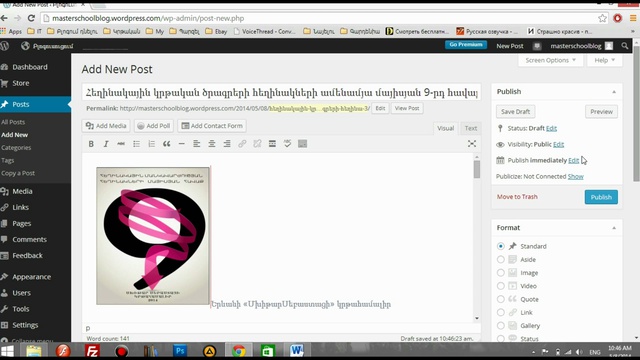Image resolution: width=640 pixels, height=360 pixels.
Task: Remove link from selected text
Action: 257,144
